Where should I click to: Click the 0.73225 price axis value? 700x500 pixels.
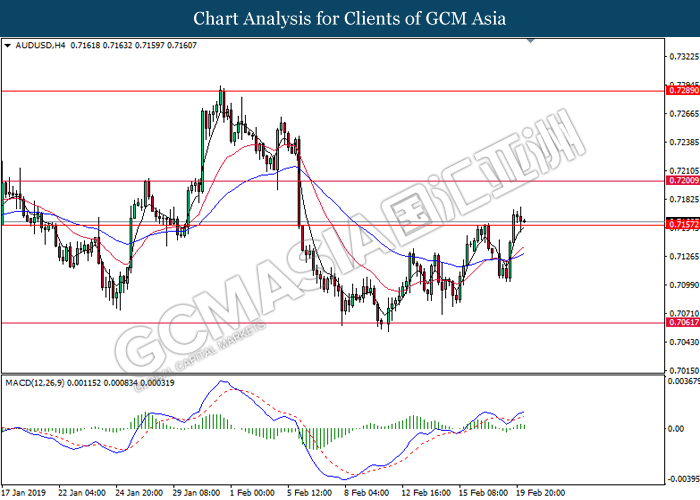683,56
